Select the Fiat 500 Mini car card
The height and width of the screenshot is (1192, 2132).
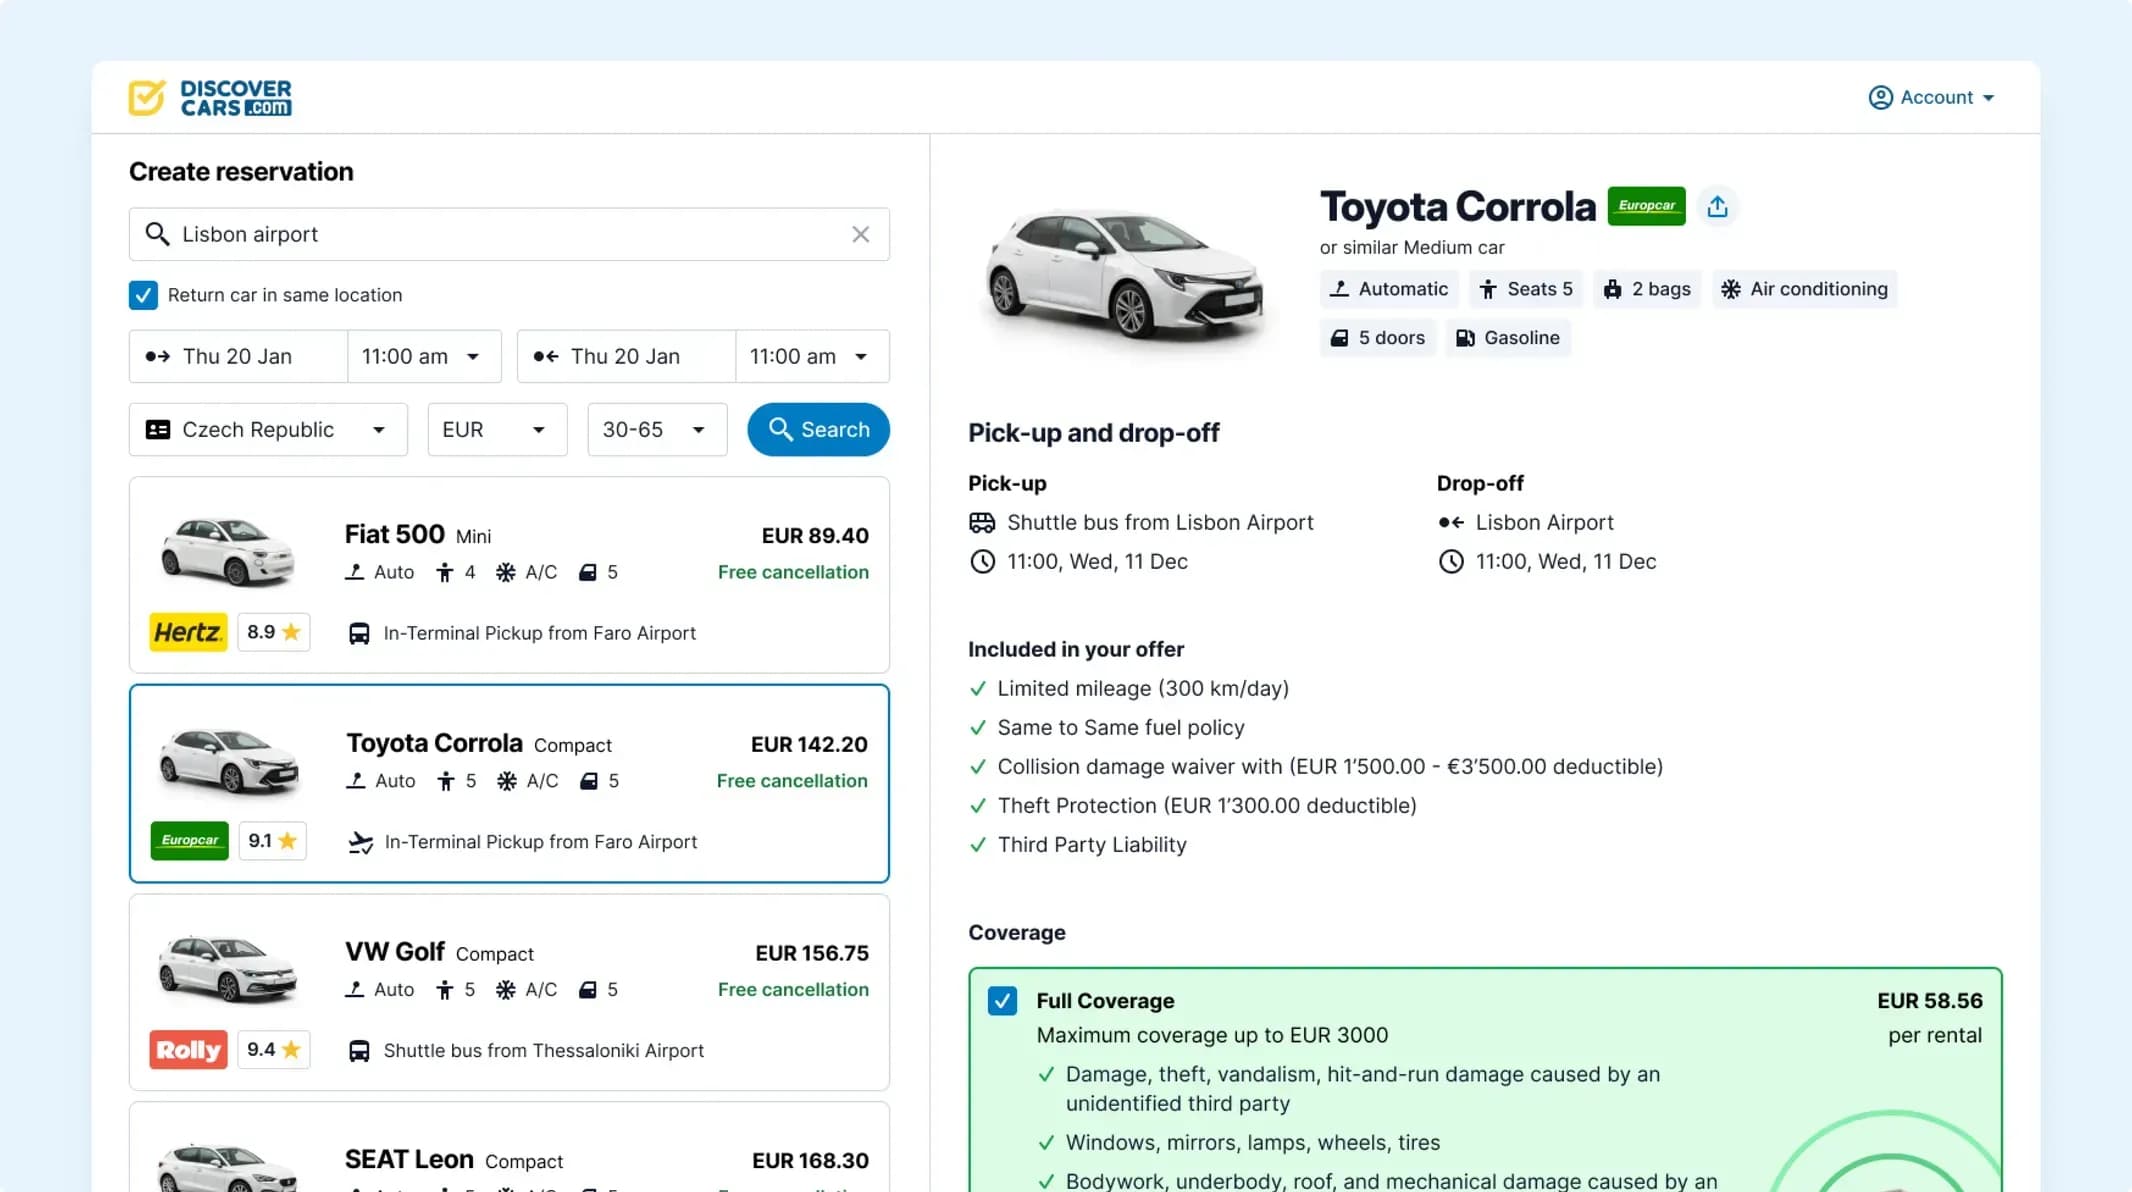(509, 575)
